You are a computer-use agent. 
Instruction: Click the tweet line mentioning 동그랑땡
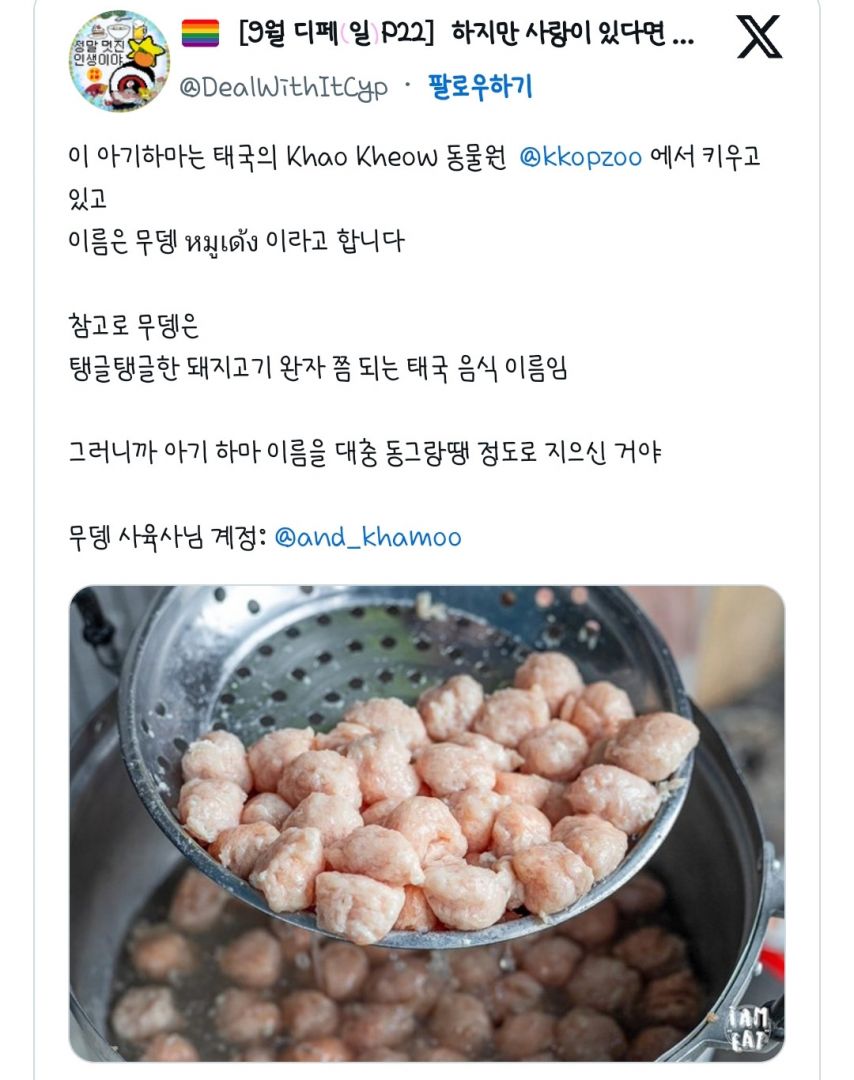[x=364, y=453]
